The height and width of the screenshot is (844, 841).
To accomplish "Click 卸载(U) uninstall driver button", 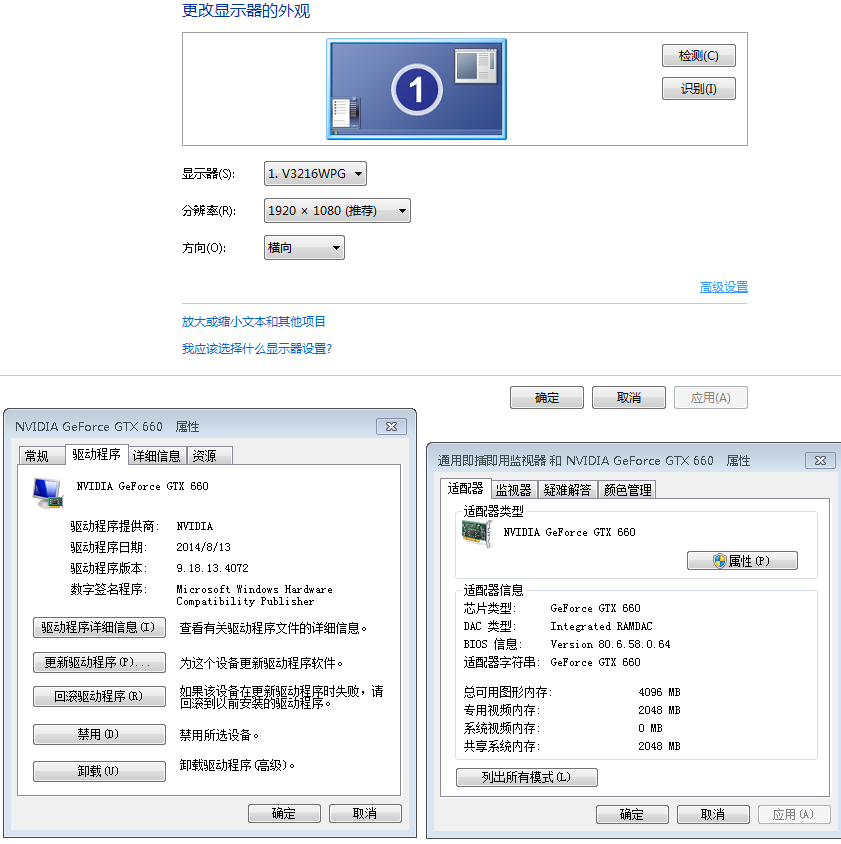I will click(x=99, y=771).
